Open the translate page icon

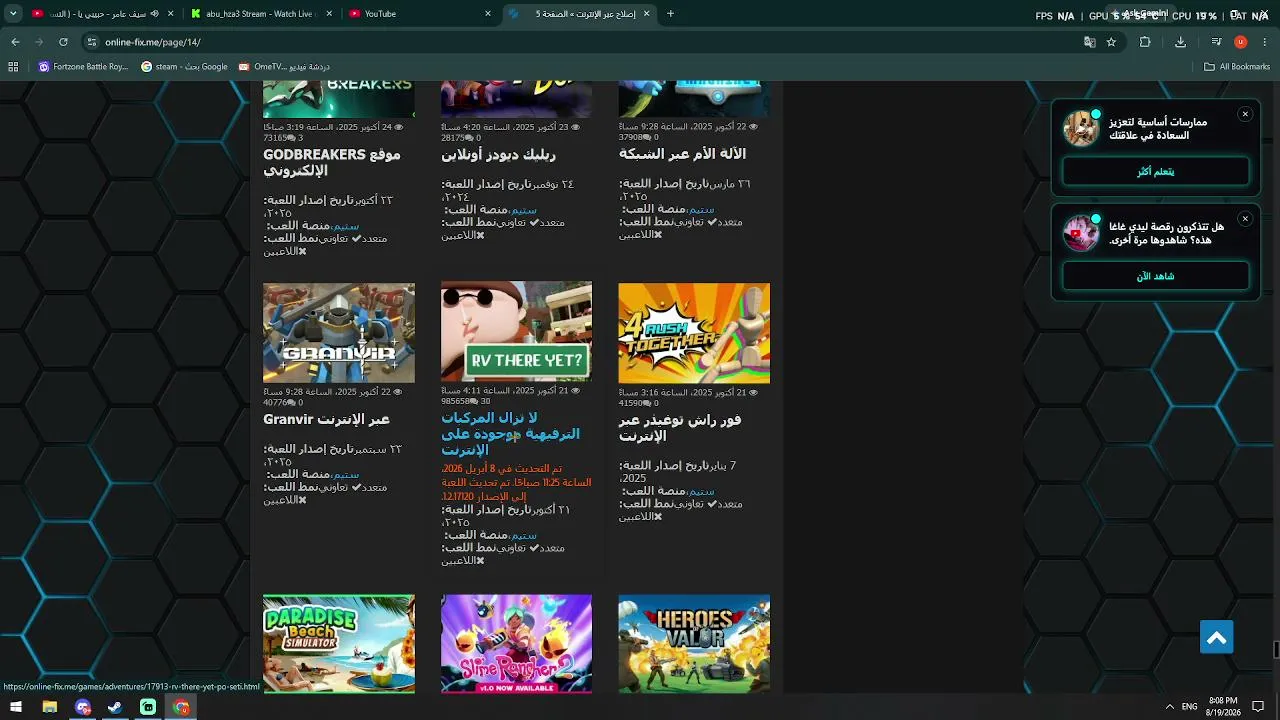coord(1089,42)
